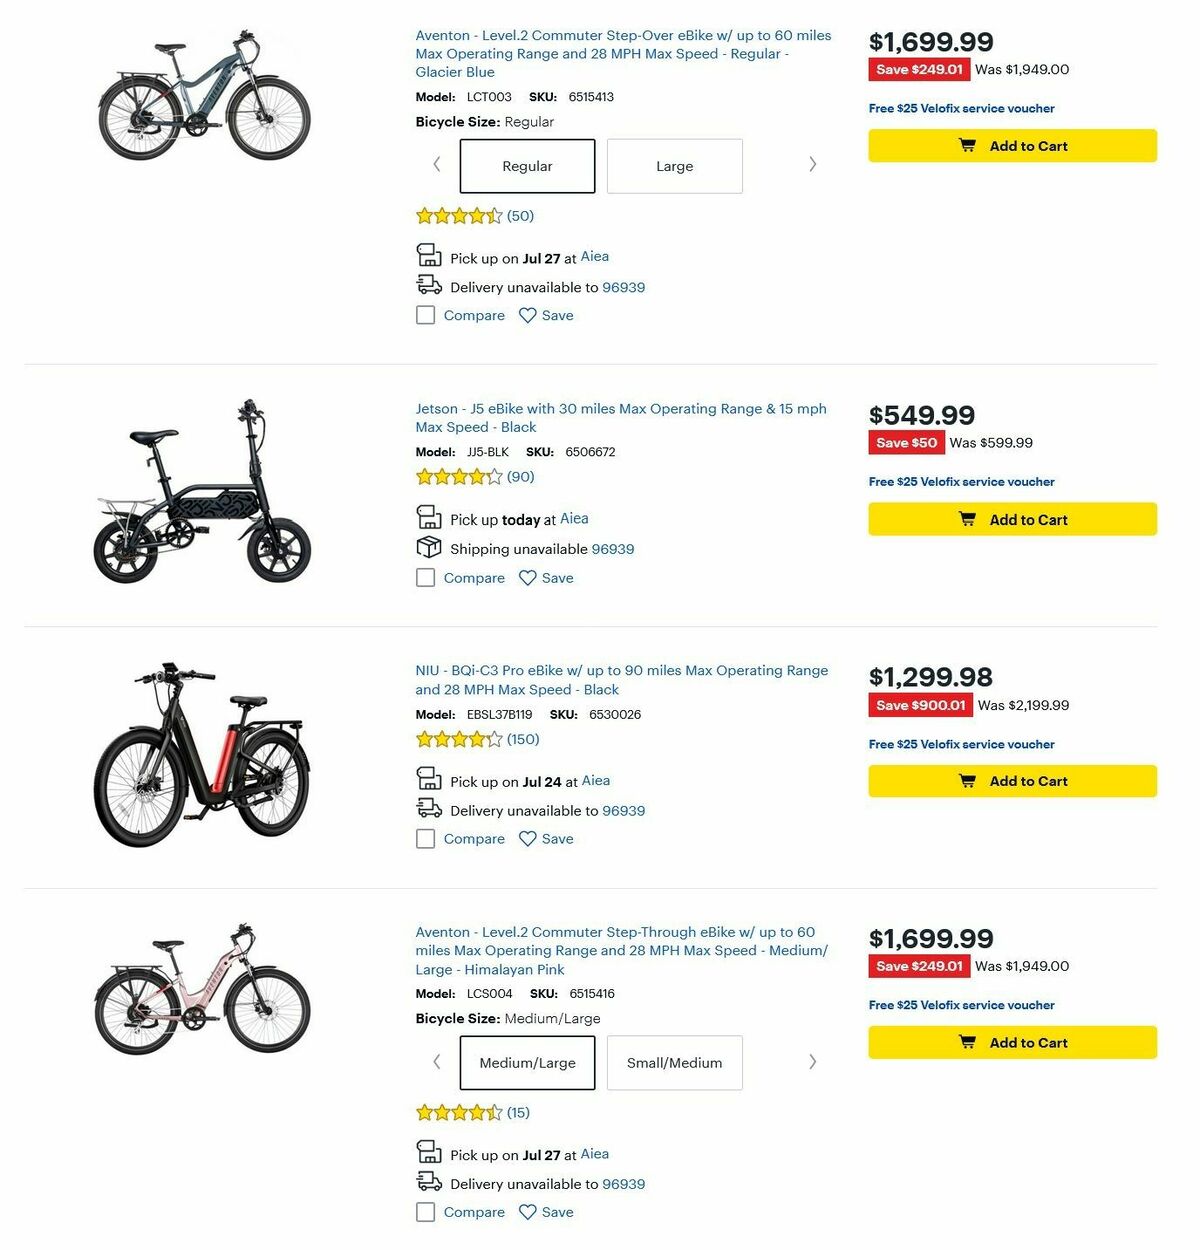Image resolution: width=1200 pixels, height=1250 pixels.
Task: Click the right chevron beside the Small/Medium option
Action: pyautogui.click(x=813, y=1061)
